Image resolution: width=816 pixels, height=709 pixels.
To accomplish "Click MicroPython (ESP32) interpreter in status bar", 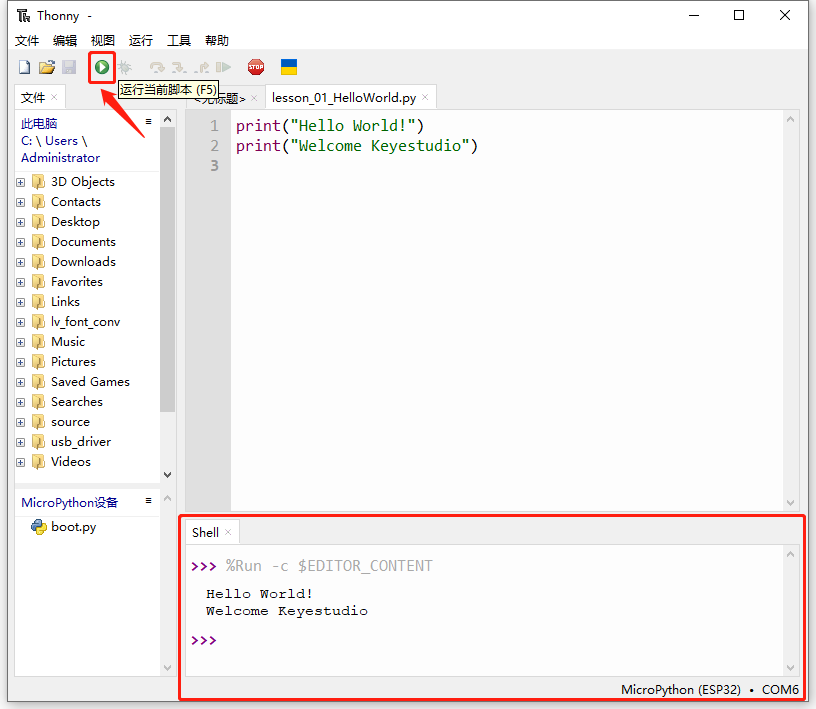I will point(681,689).
